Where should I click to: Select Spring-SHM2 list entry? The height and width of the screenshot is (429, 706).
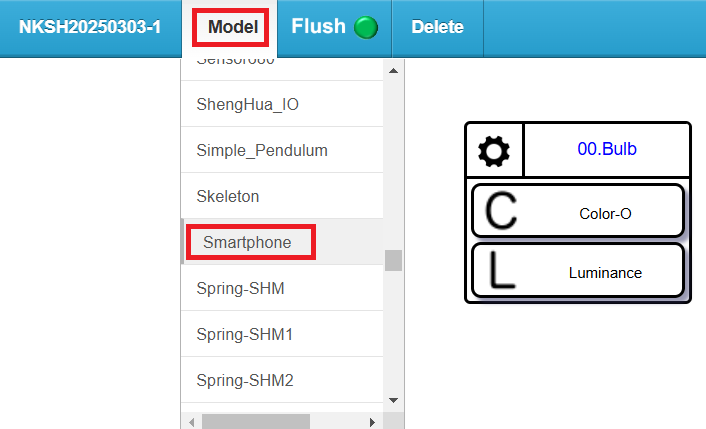[245, 380]
